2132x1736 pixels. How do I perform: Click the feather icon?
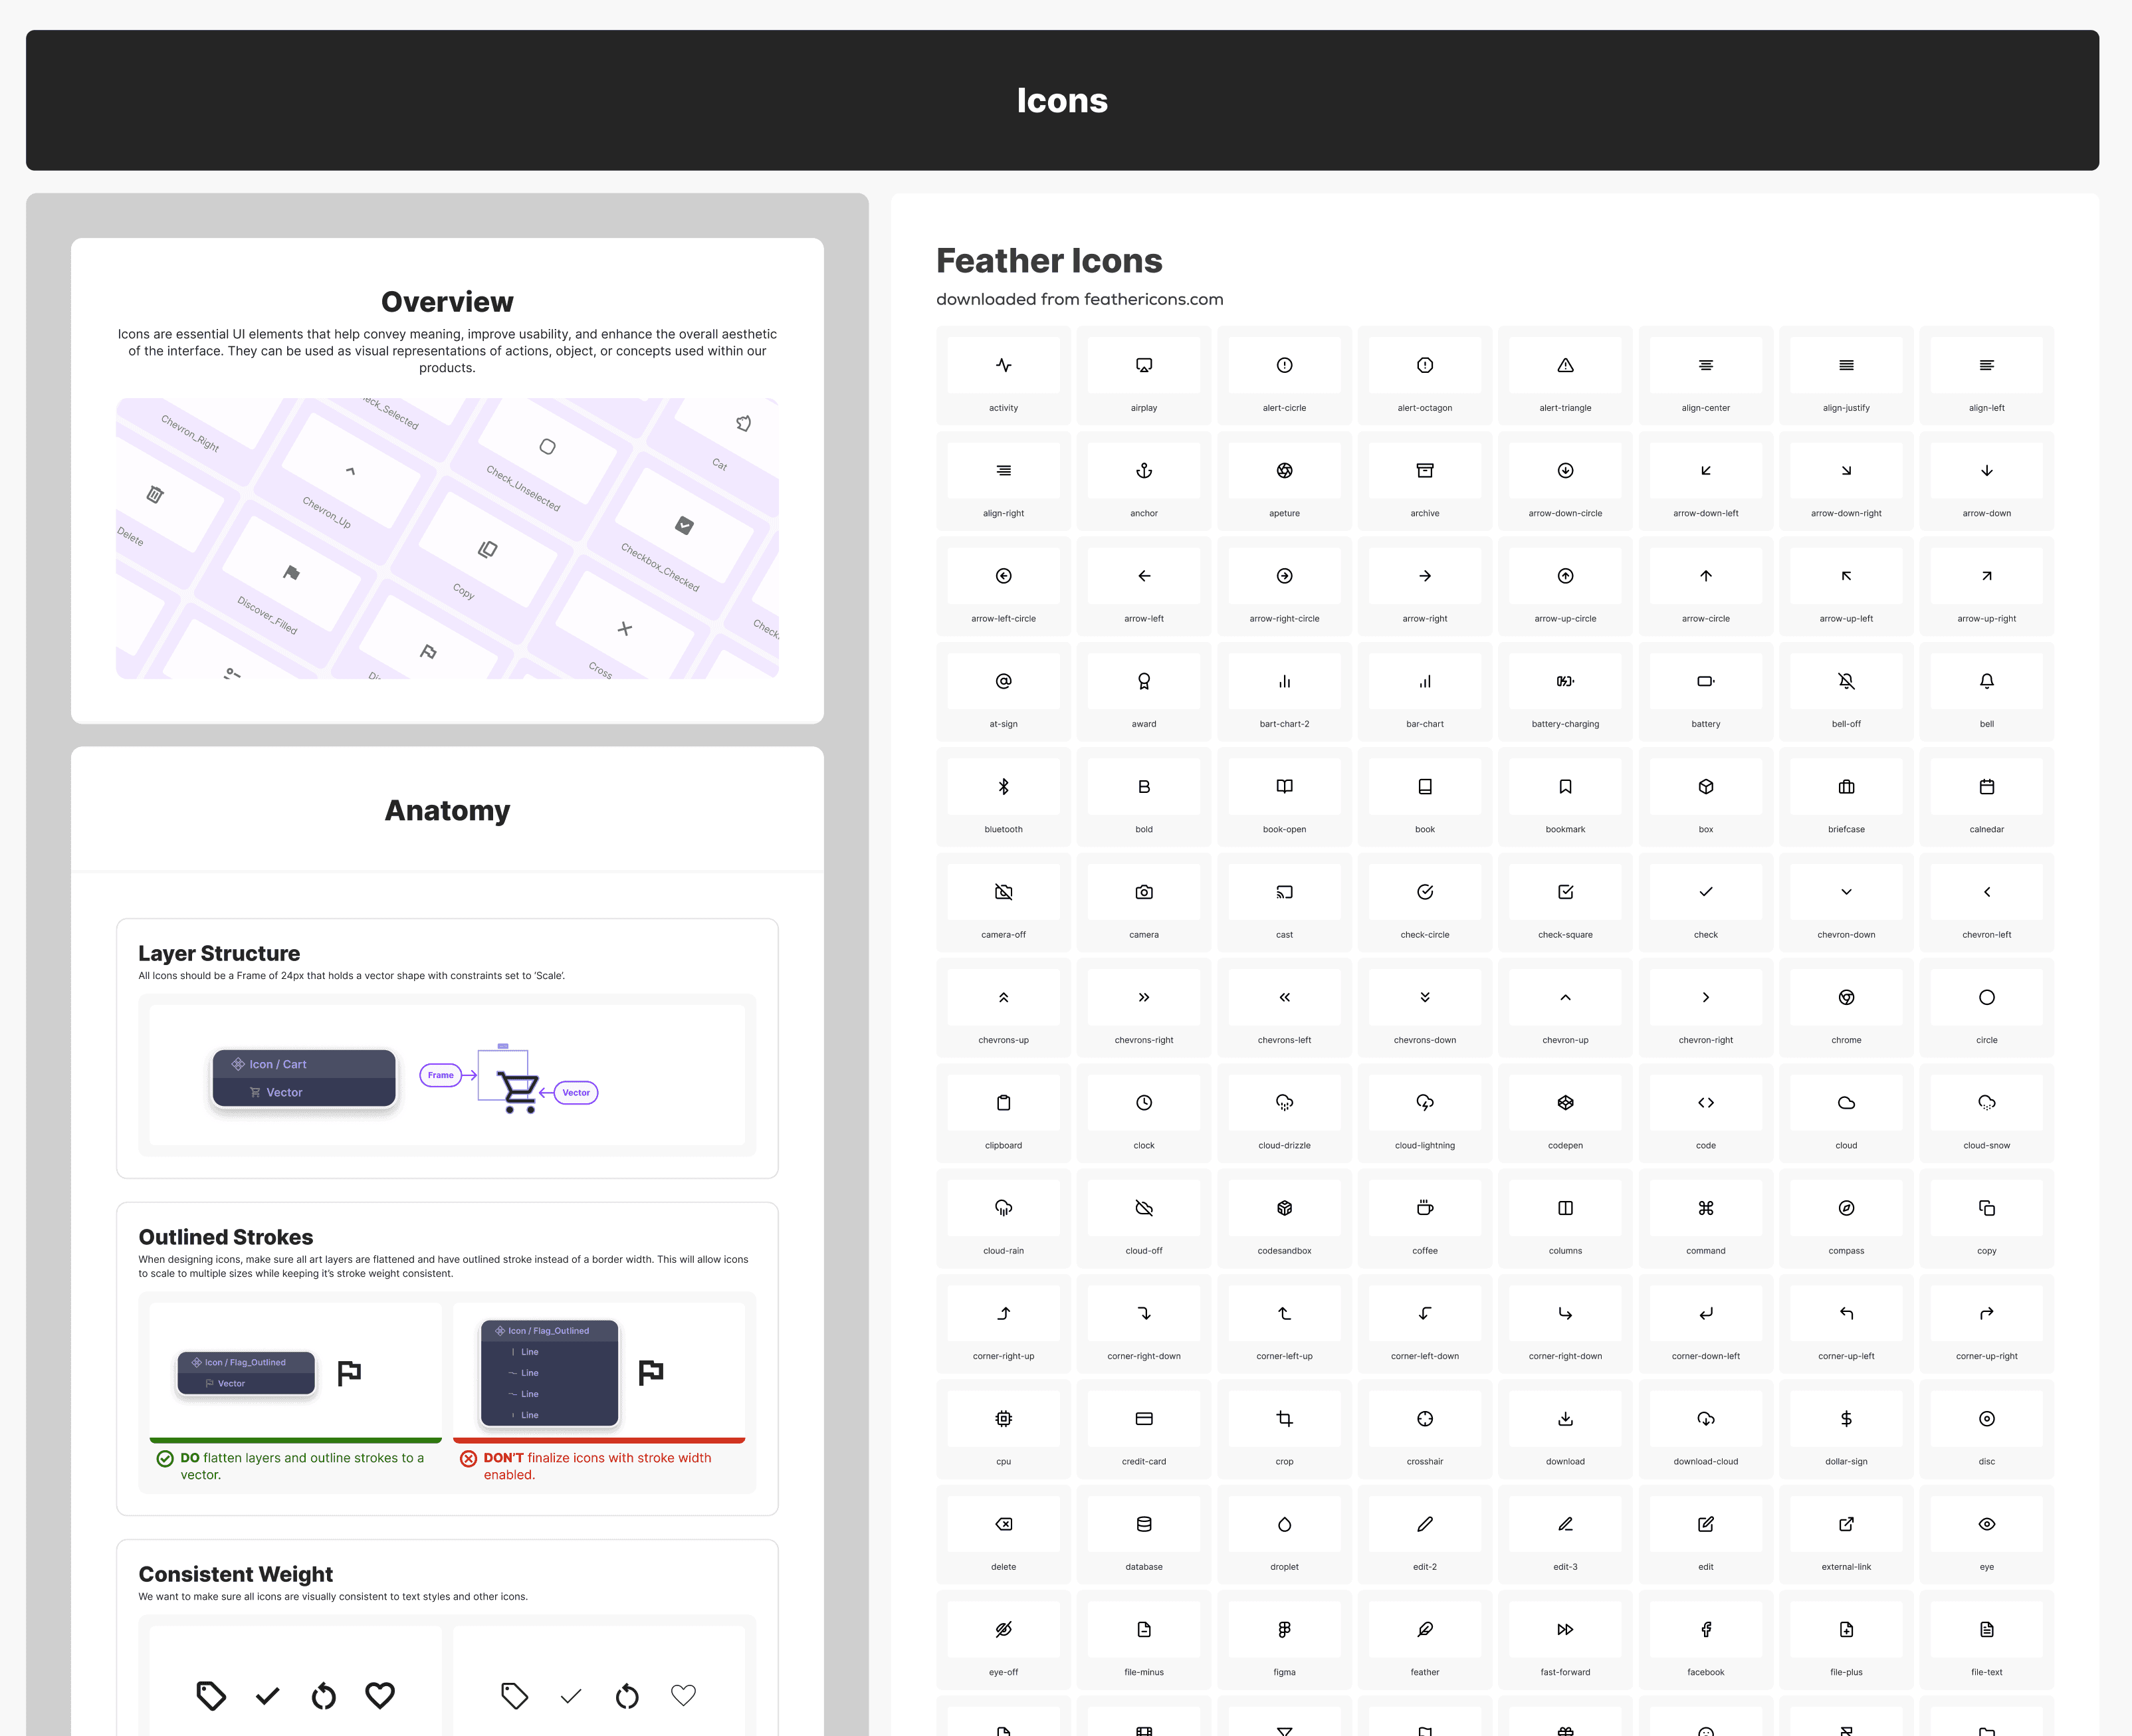[1424, 1630]
